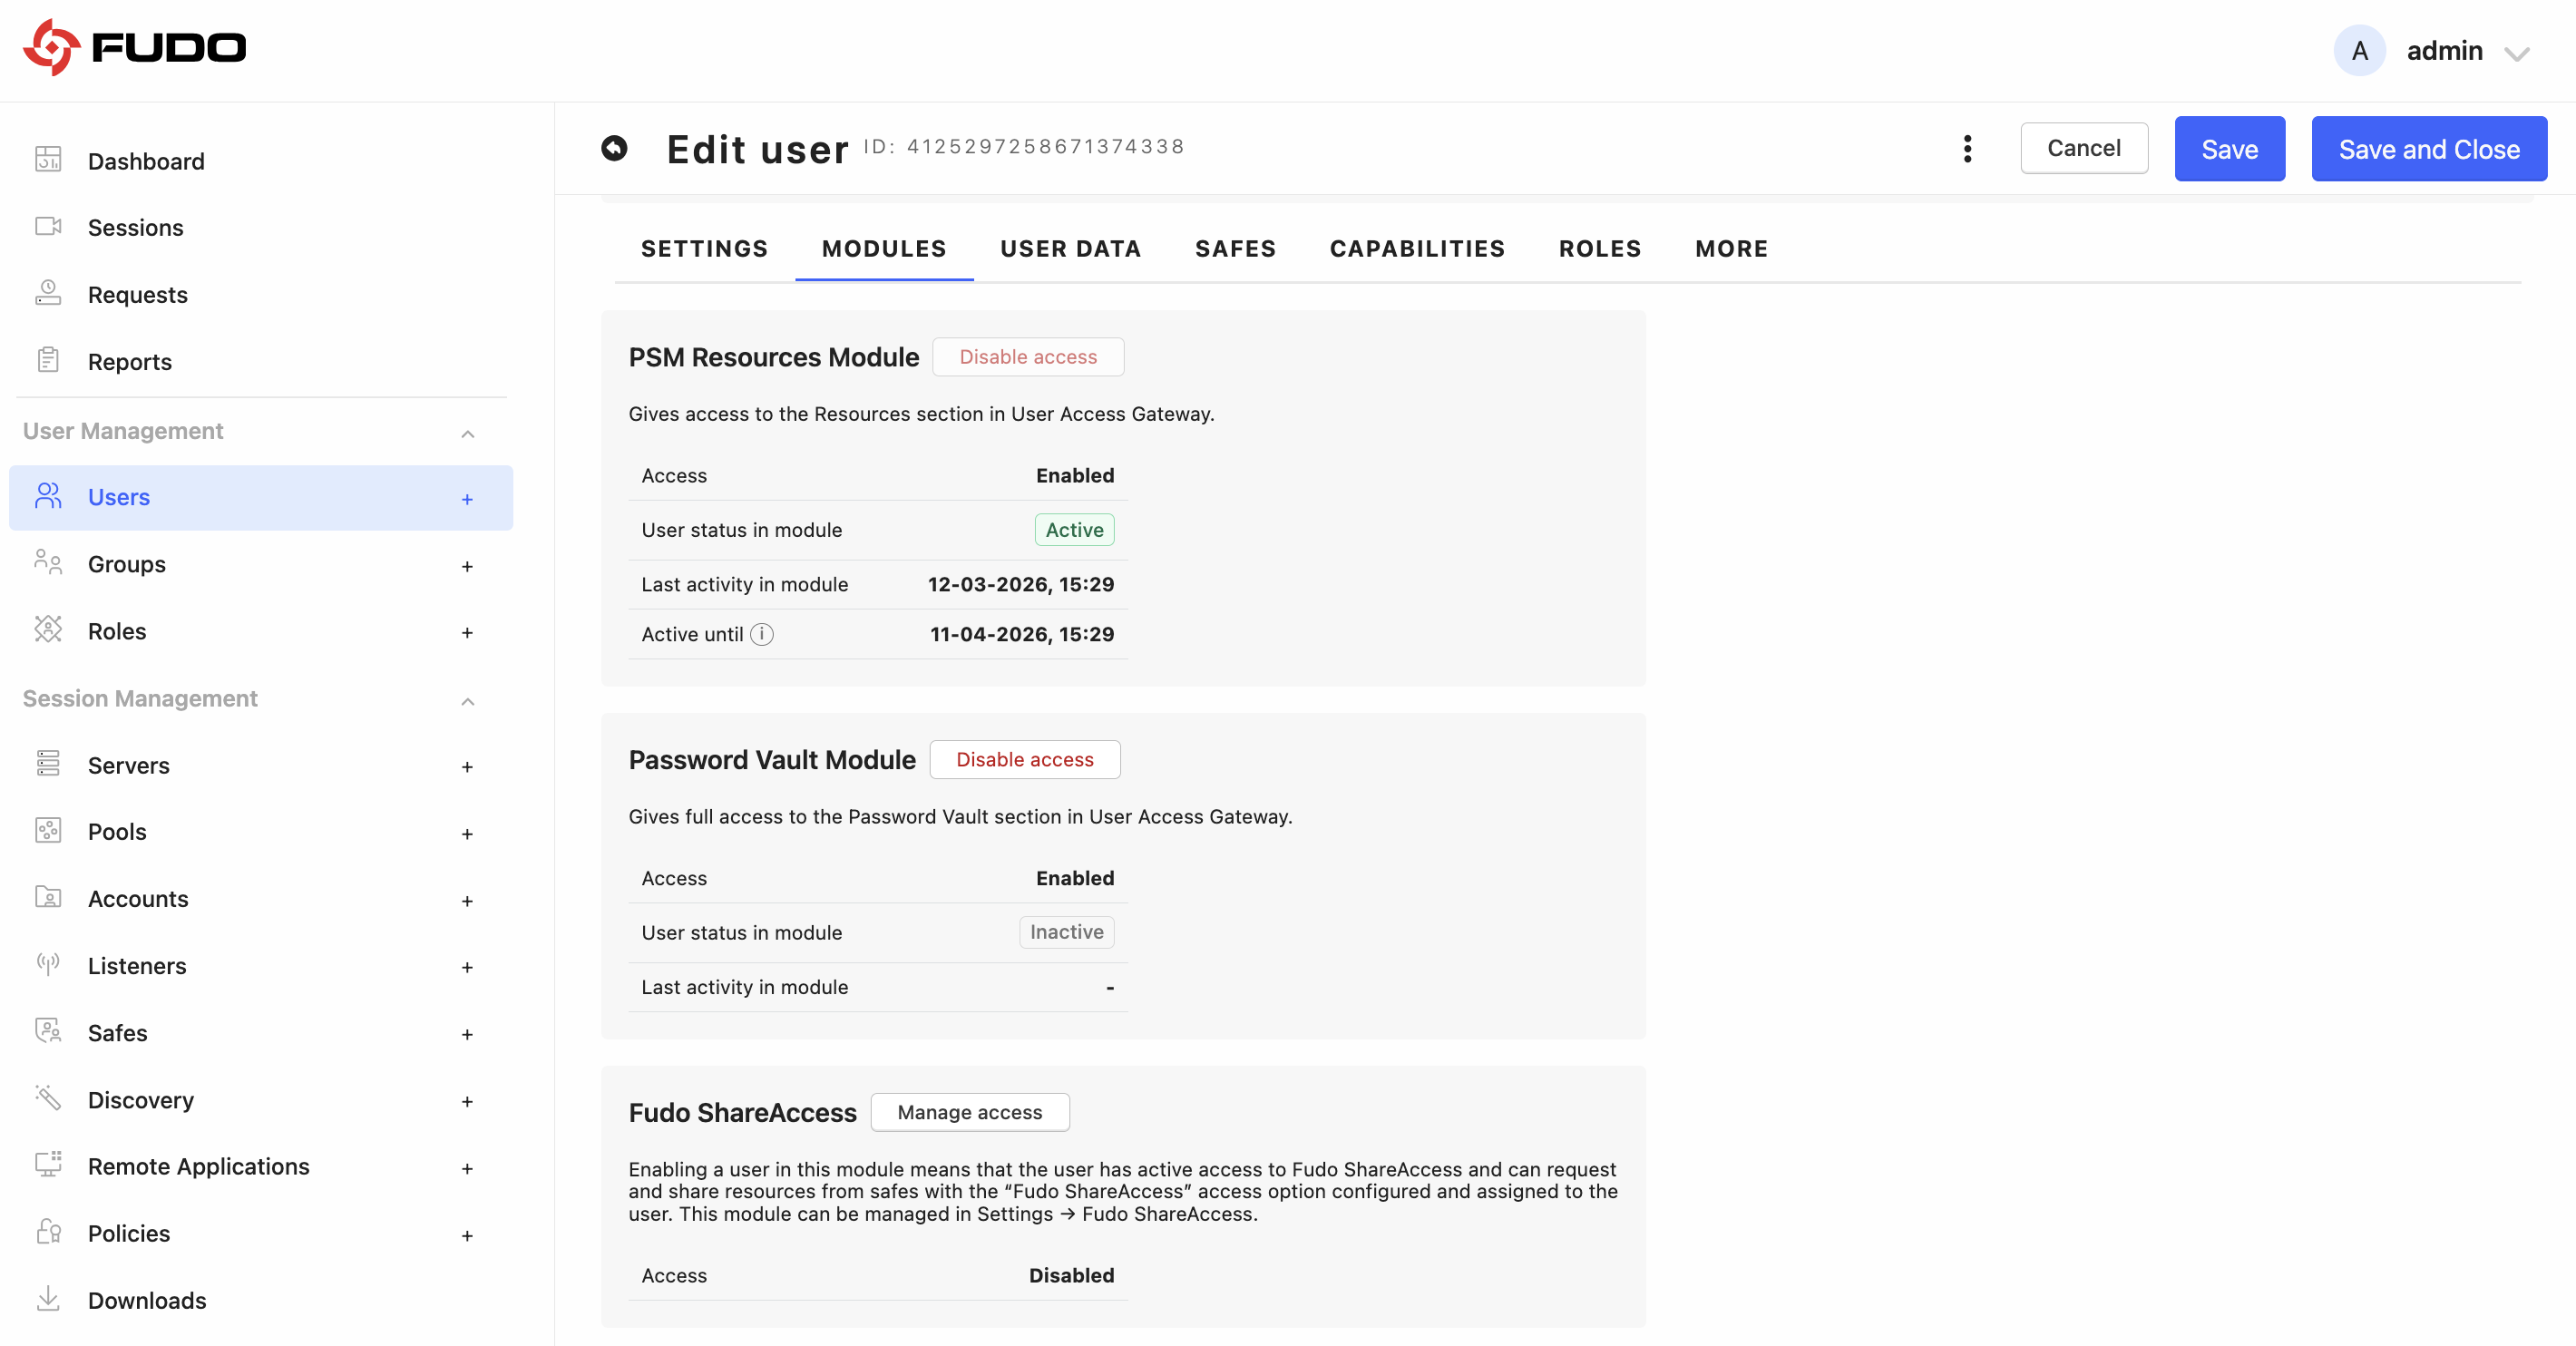Switch to the Safes tab

(x=1235, y=249)
